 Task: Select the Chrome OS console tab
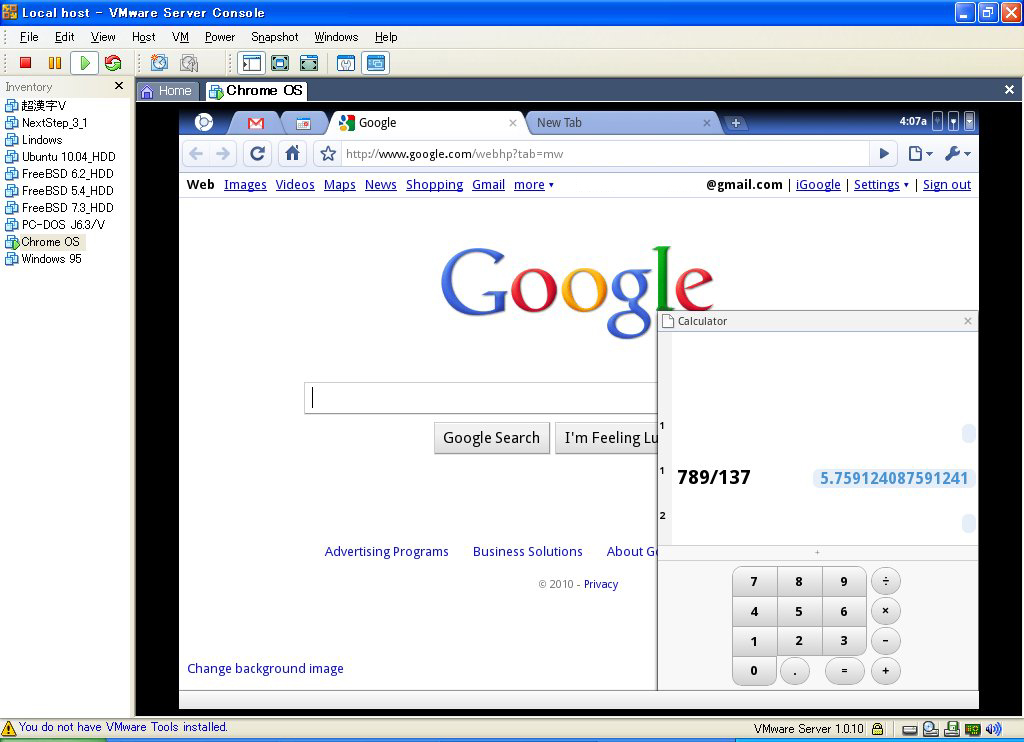255,91
